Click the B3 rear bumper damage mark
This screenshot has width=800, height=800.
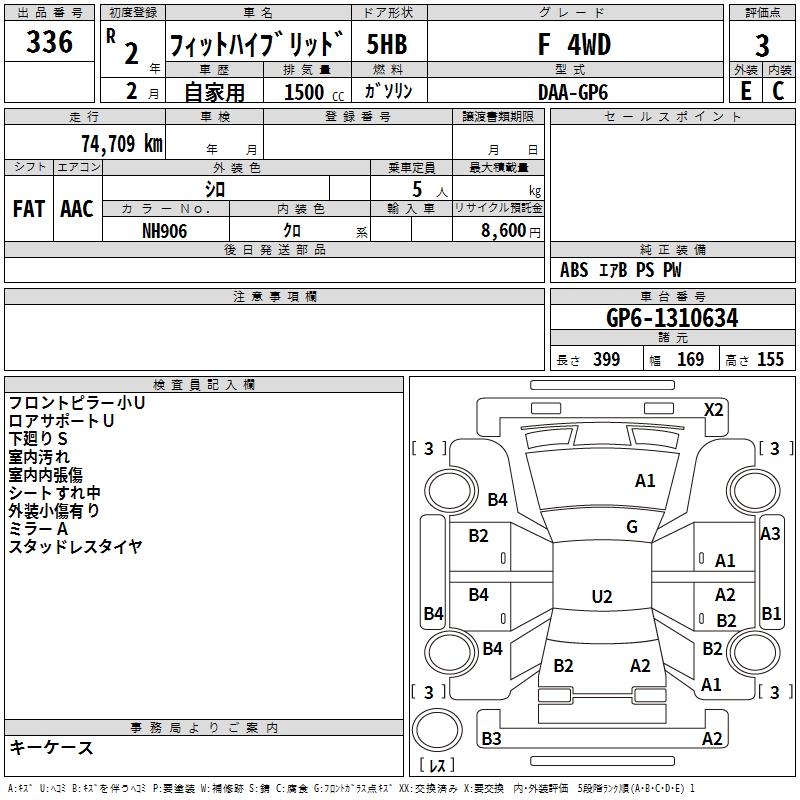pyautogui.click(x=491, y=738)
